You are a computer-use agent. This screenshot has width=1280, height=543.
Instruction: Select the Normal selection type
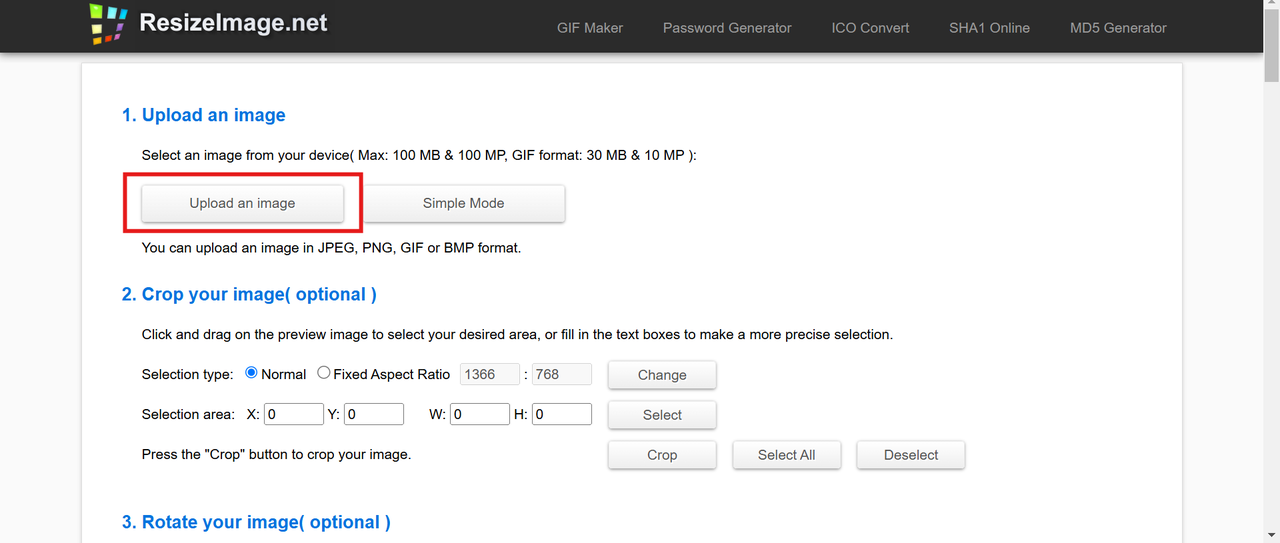(252, 373)
